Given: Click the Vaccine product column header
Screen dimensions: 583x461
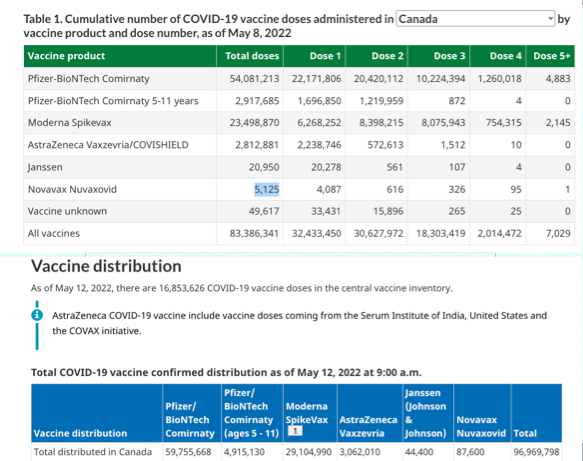Looking at the screenshot, I should click(120, 56).
